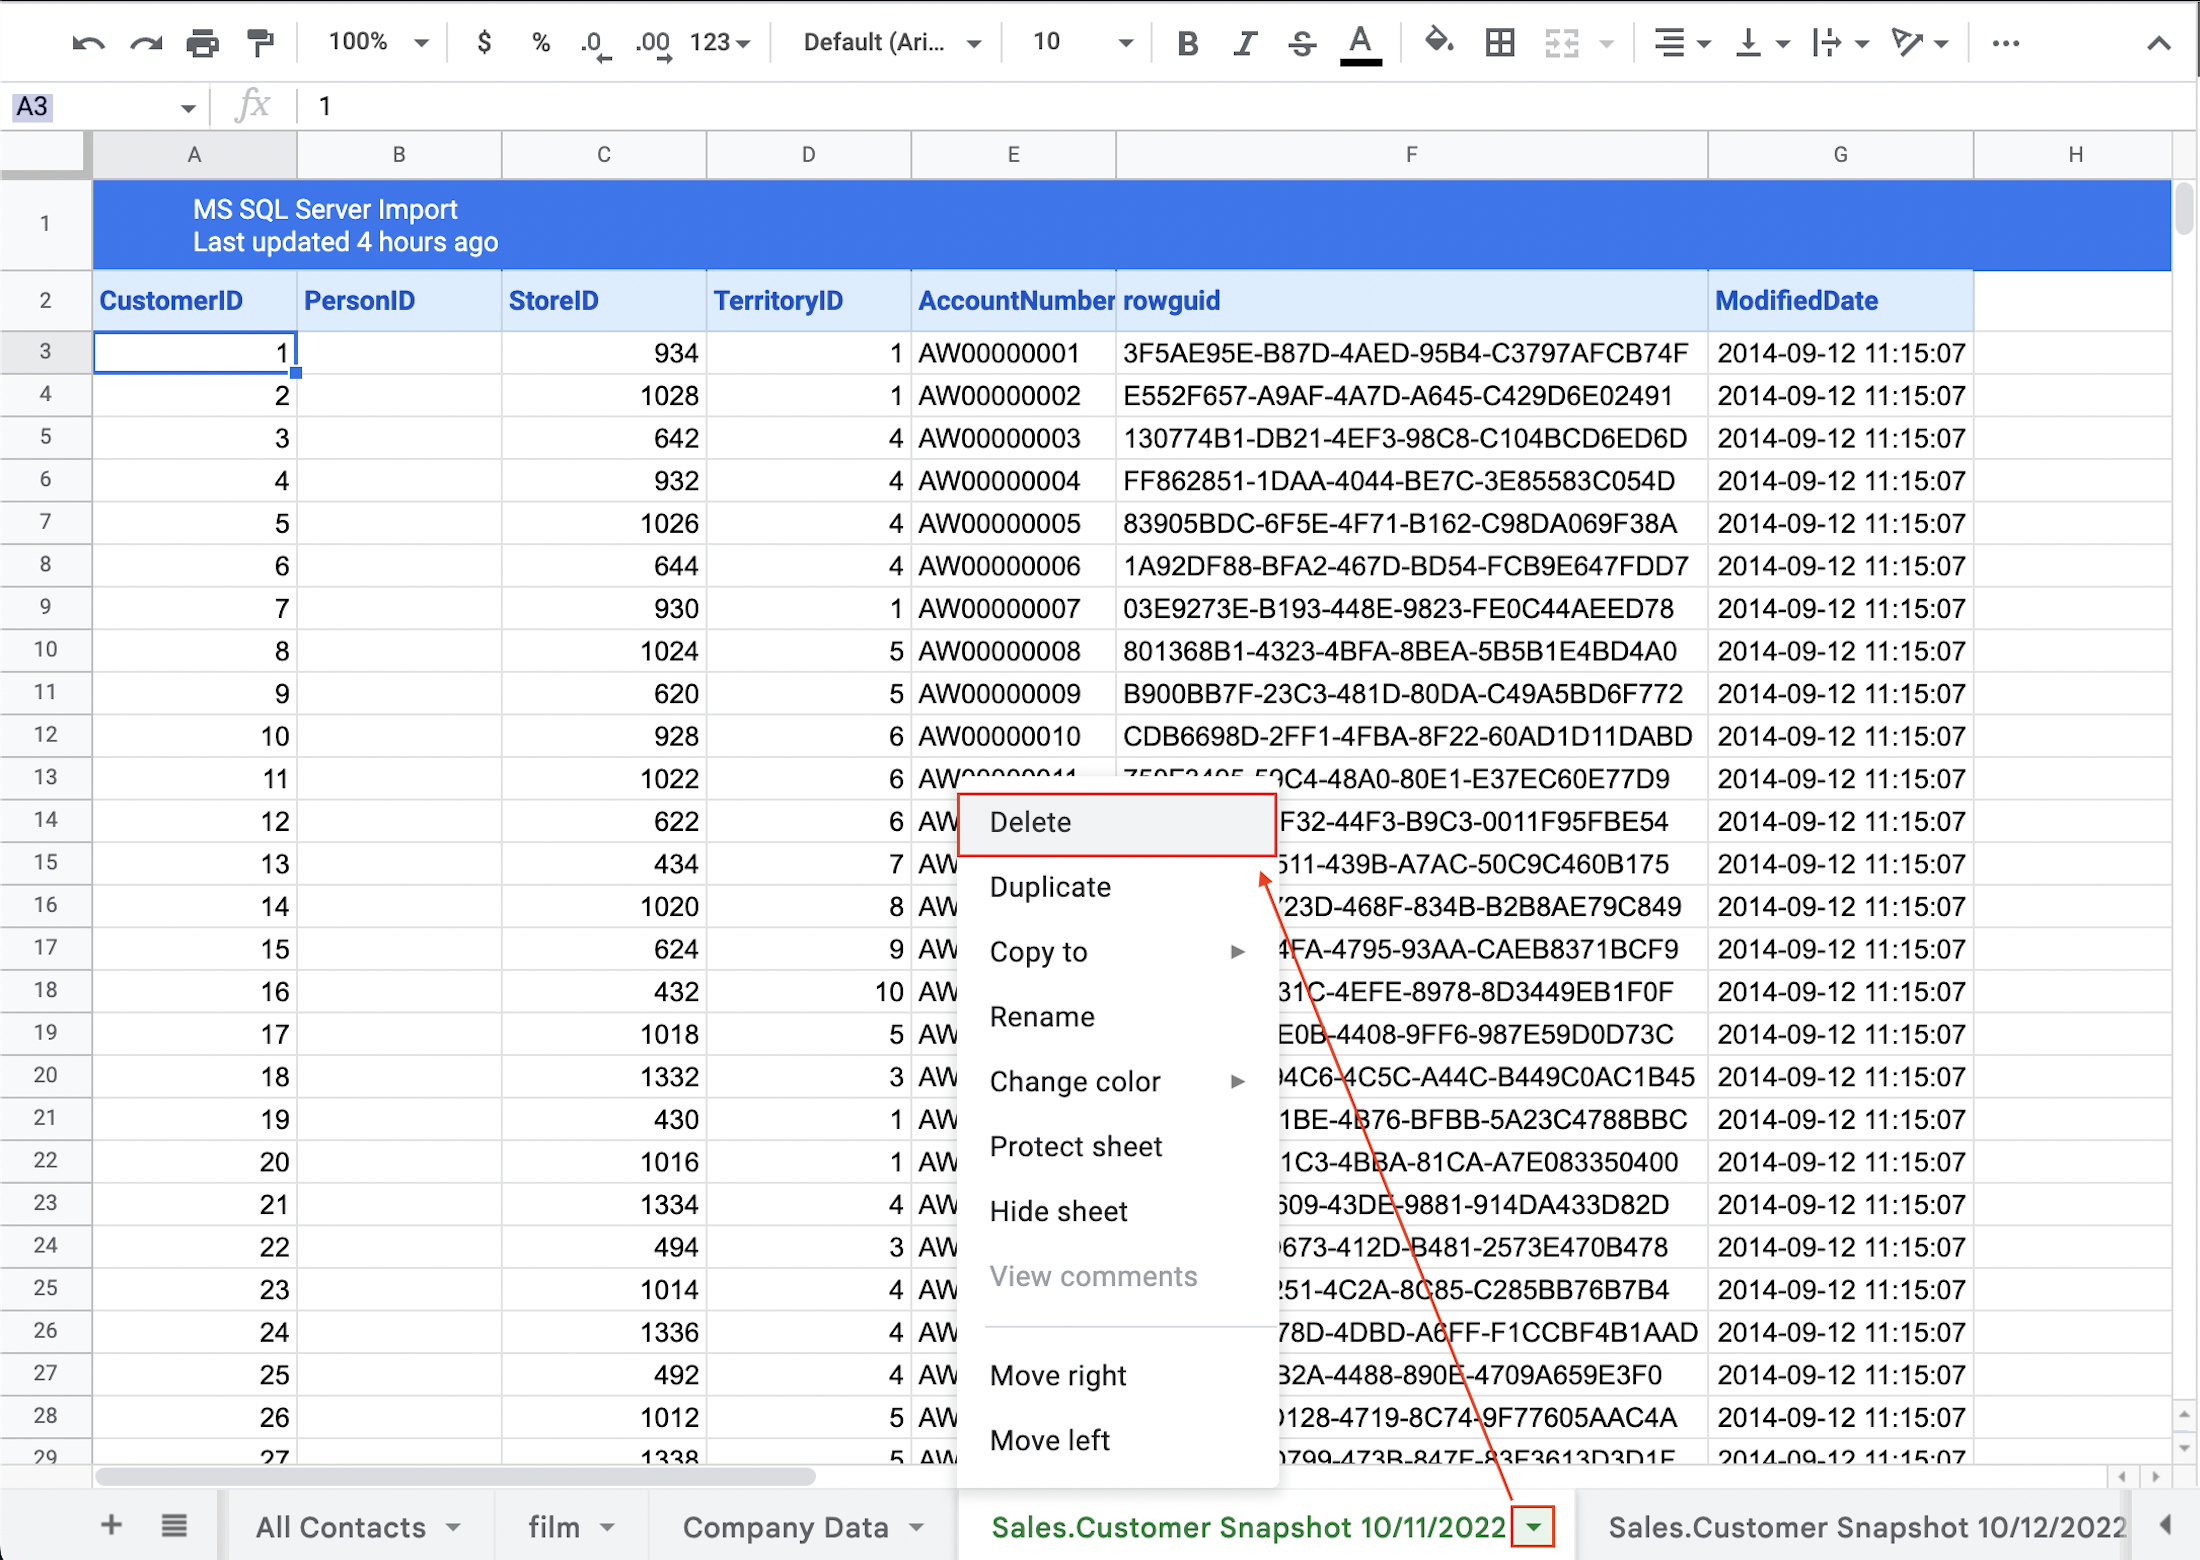Apply italic formatting
Viewport: 2200px width, 1560px height.
(1244, 42)
